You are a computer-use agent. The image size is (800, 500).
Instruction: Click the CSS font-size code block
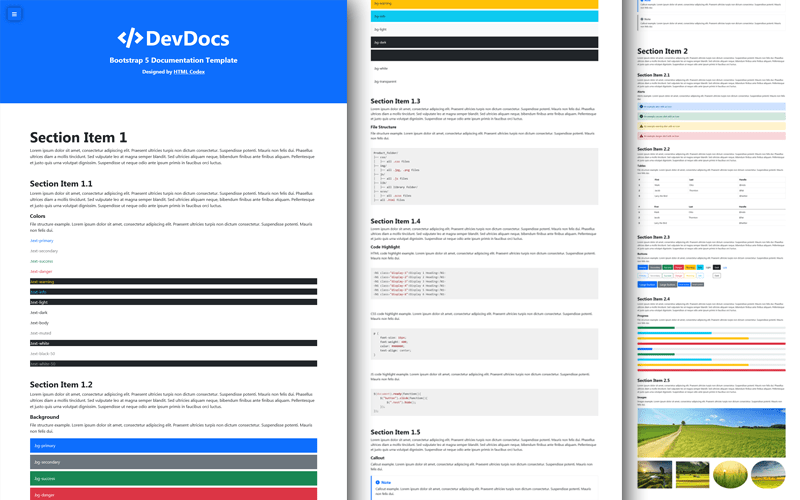pos(484,344)
